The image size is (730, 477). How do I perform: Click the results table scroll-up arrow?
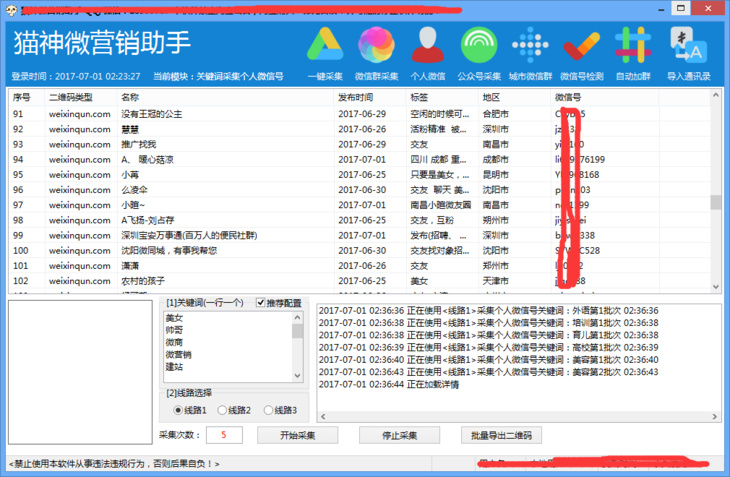coord(716,95)
